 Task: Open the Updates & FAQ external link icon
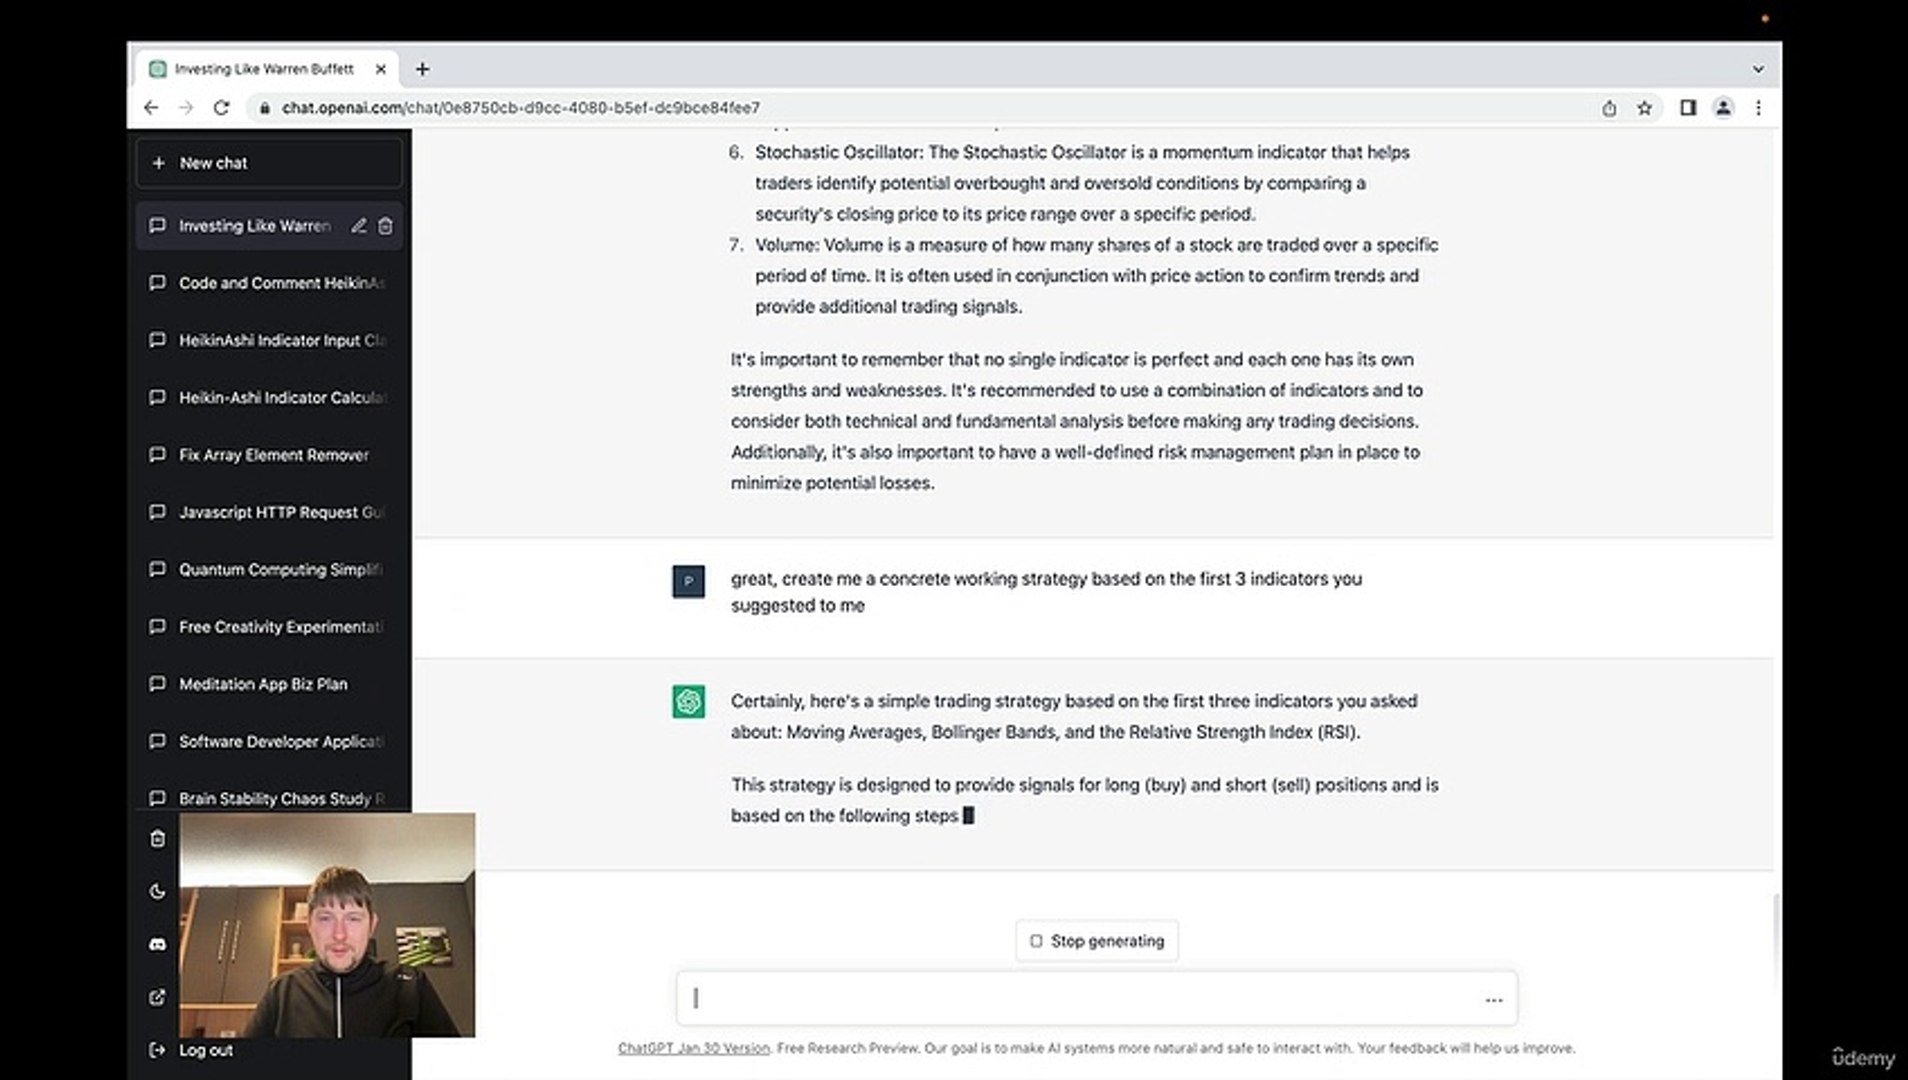(157, 997)
